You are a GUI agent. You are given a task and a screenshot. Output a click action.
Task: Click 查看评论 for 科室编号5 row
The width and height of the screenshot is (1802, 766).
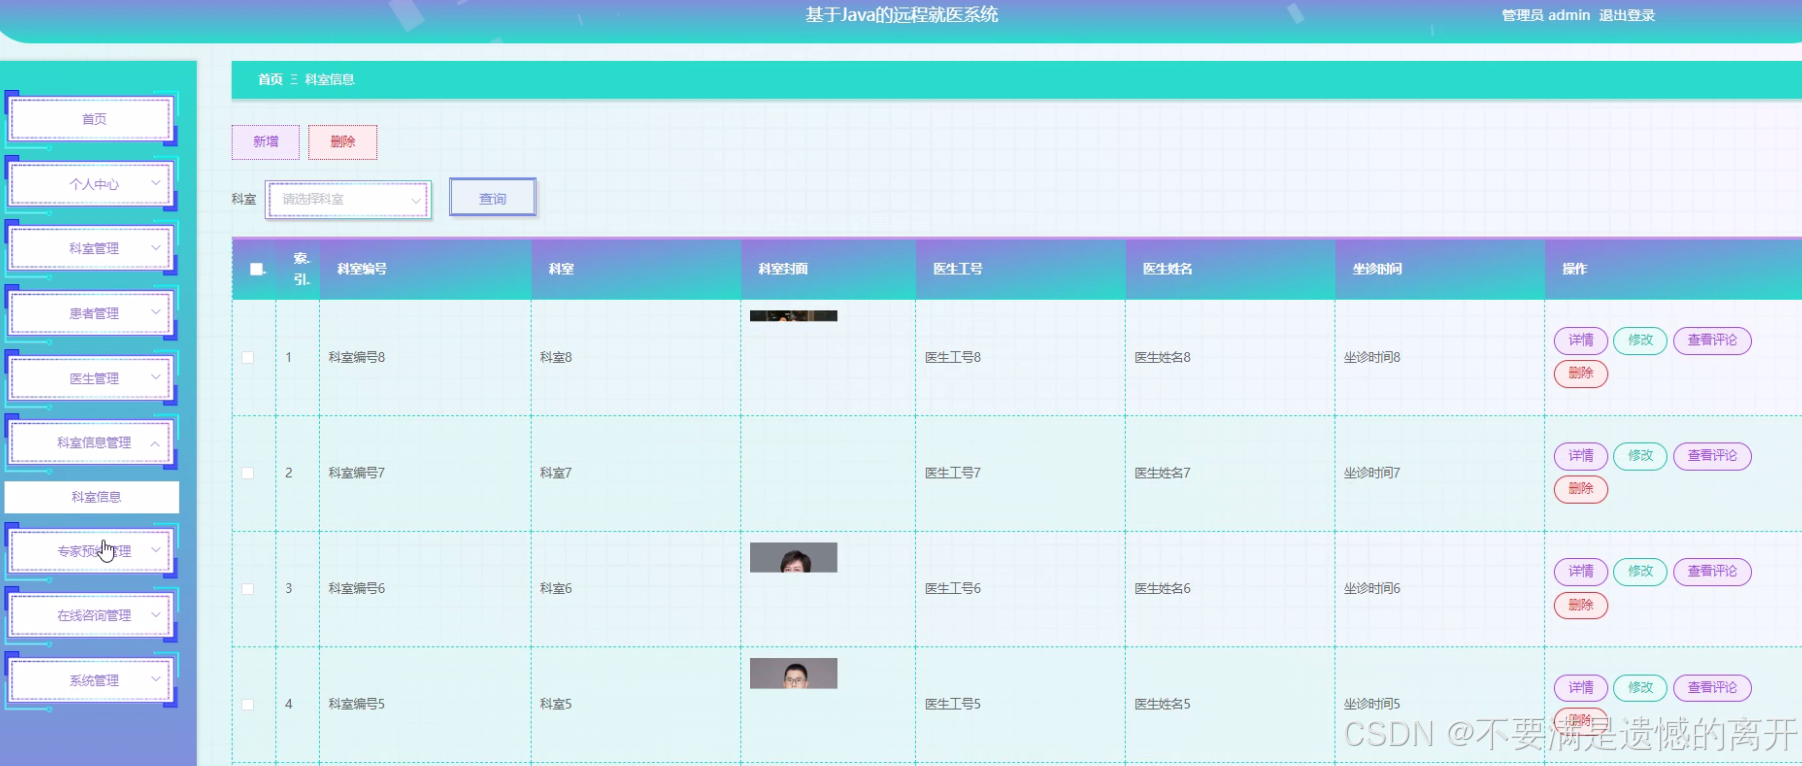click(1712, 688)
